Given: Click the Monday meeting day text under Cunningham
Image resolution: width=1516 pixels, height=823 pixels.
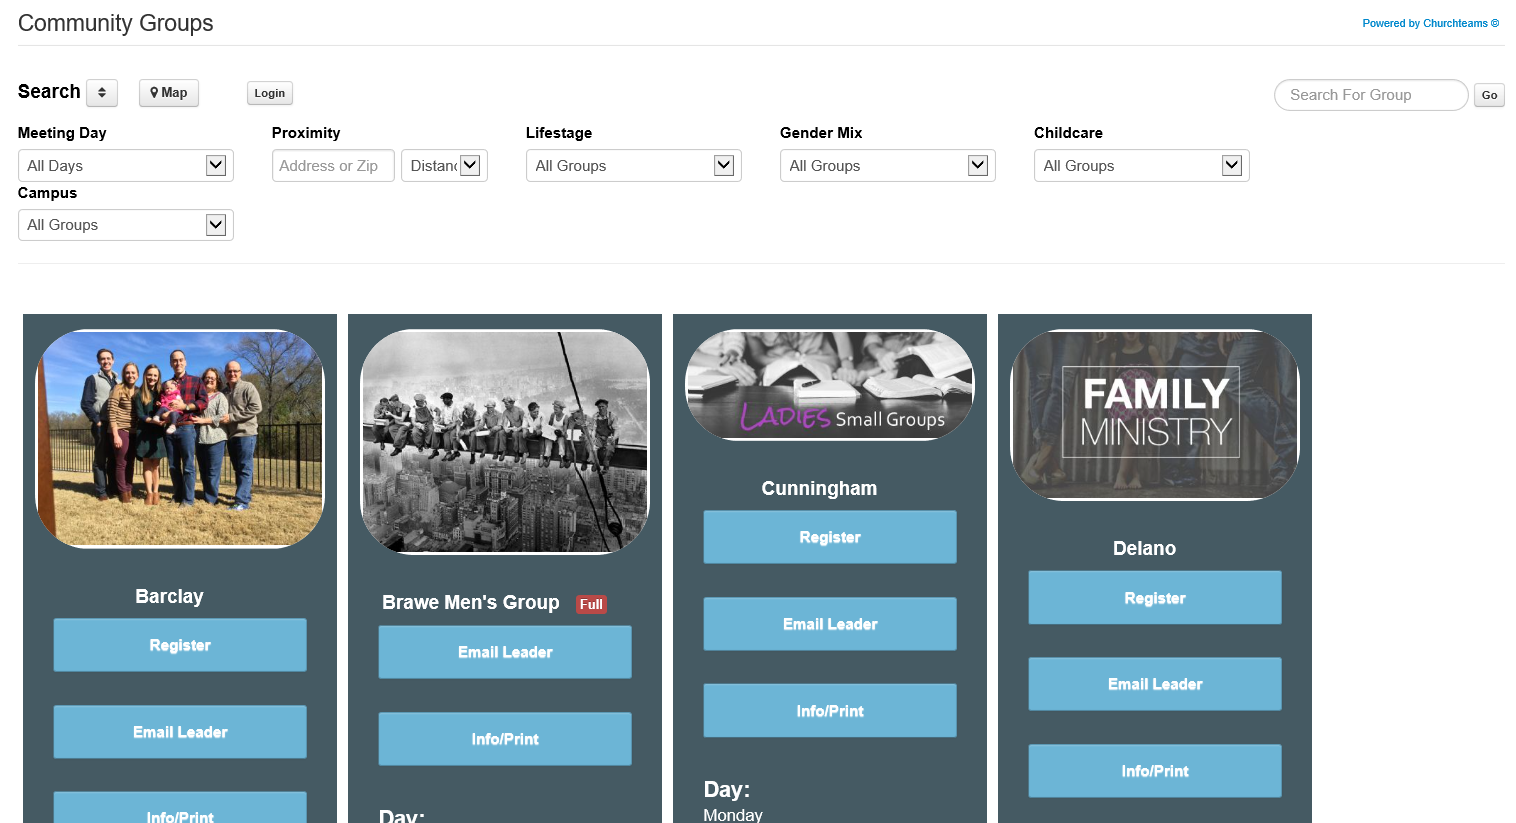Looking at the screenshot, I should pyautogui.click(x=733, y=815).
